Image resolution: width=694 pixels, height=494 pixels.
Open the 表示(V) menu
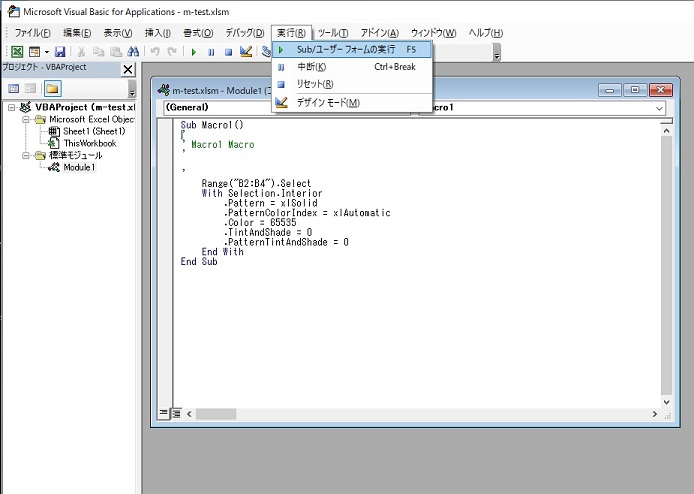coord(118,33)
